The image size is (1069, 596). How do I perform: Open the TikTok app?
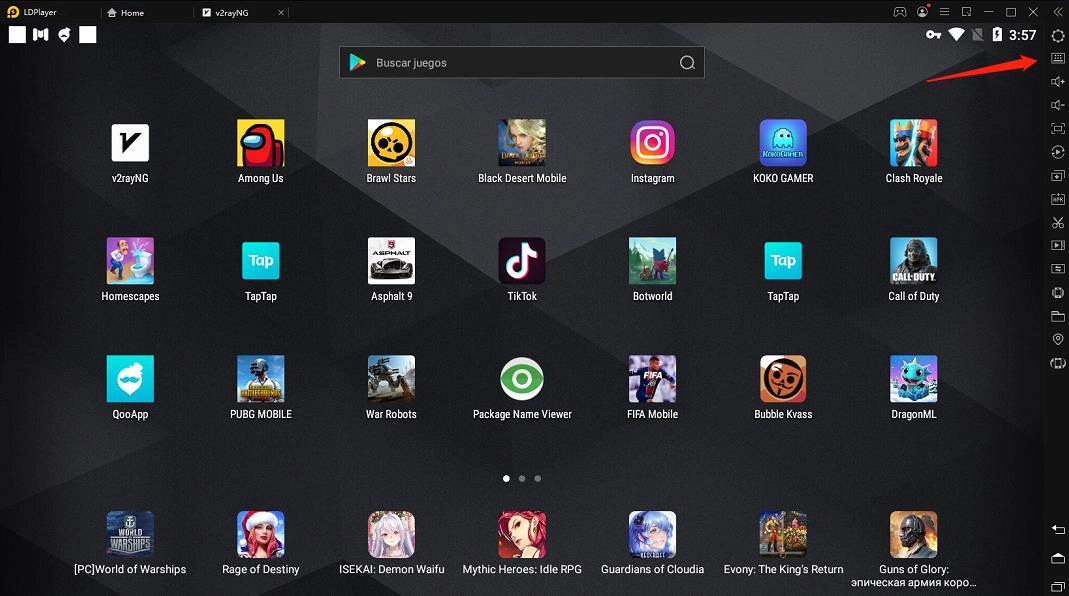[522, 260]
